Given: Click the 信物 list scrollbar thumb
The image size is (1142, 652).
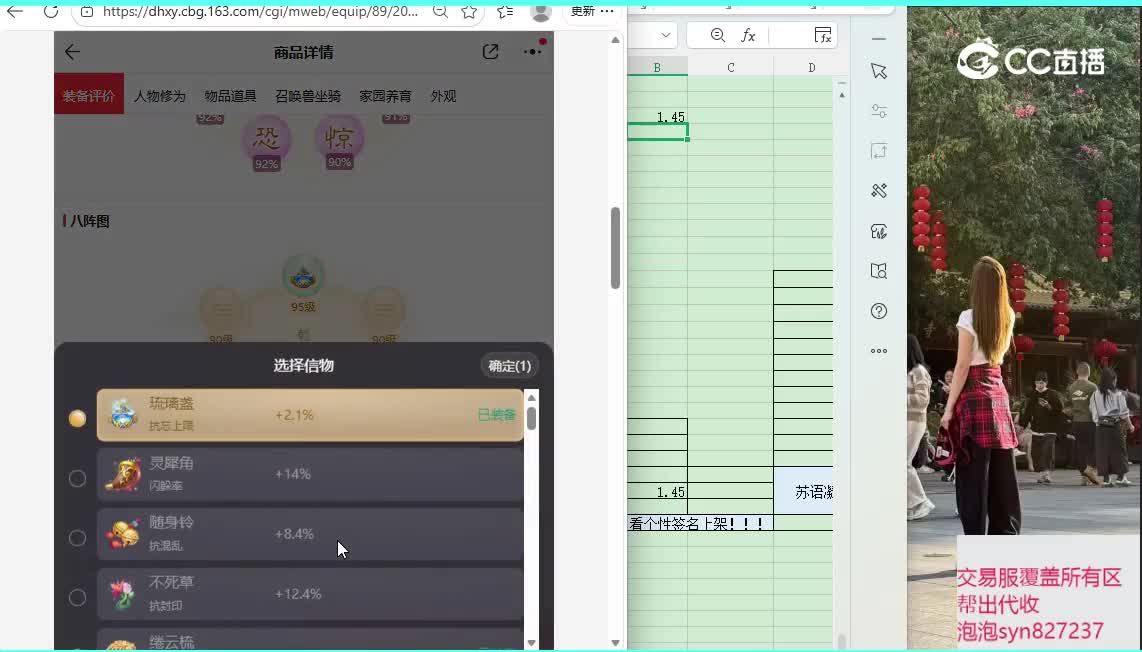Looking at the screenshot, I should [x=532, y=418].
